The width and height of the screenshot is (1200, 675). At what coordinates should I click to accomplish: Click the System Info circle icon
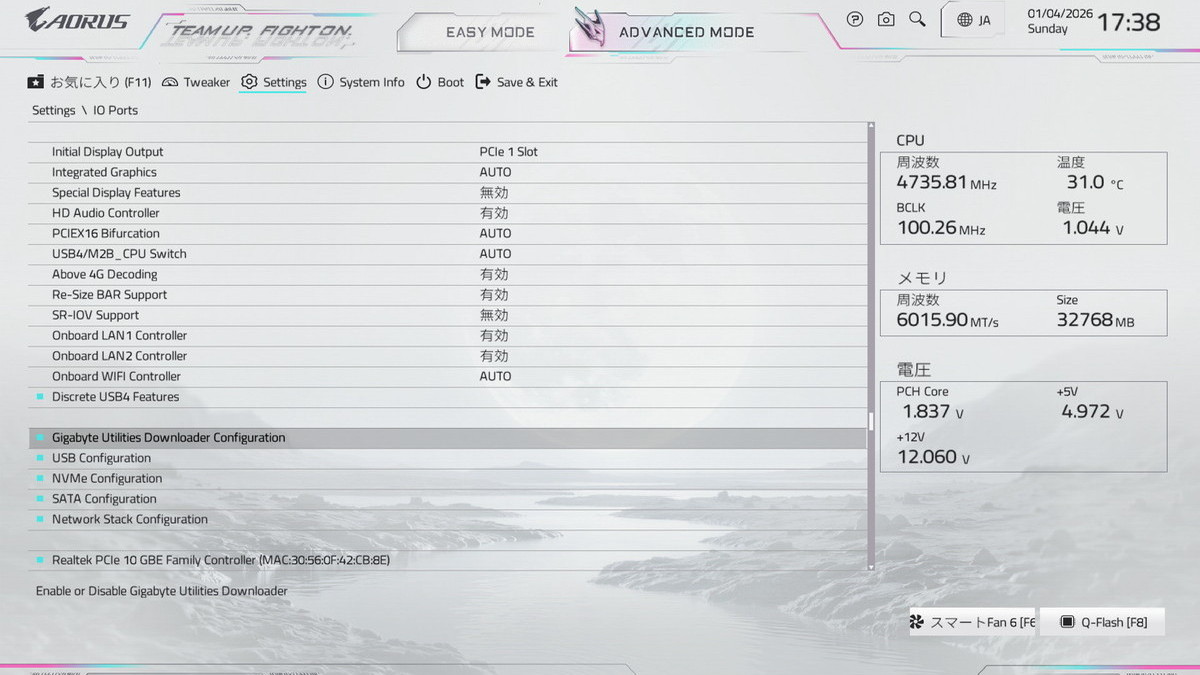point(325,82)
